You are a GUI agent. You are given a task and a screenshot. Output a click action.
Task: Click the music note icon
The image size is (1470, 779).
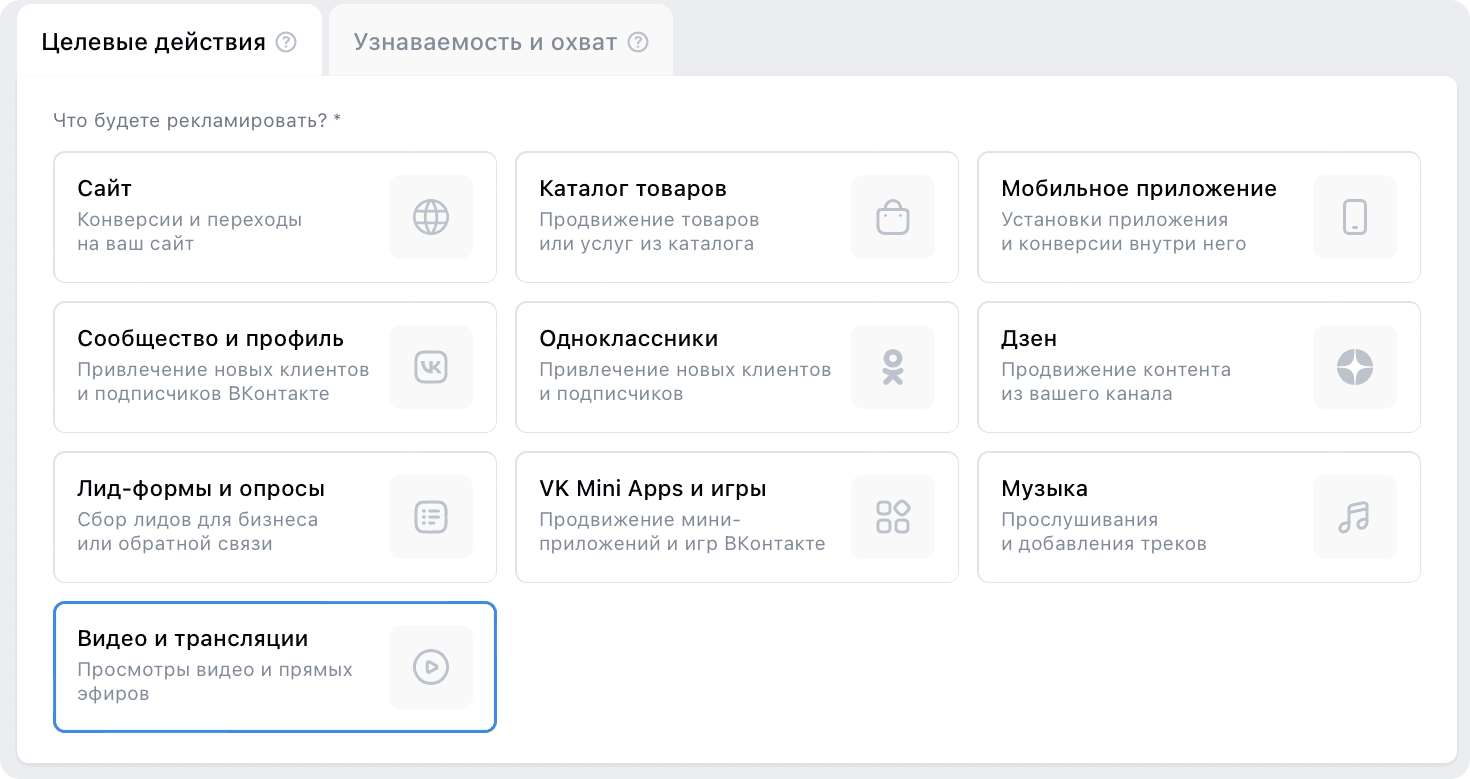(1355, 517)
